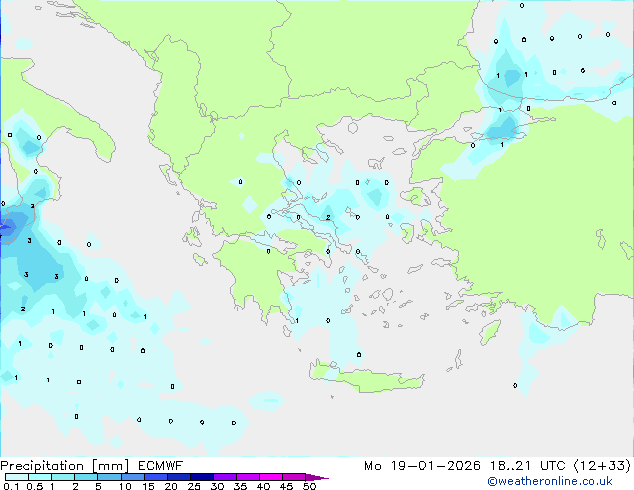The image size is (634, 490).
Task: Click the 0.1–0.5 mm palest legend swatch
Action: pos(17,477)
